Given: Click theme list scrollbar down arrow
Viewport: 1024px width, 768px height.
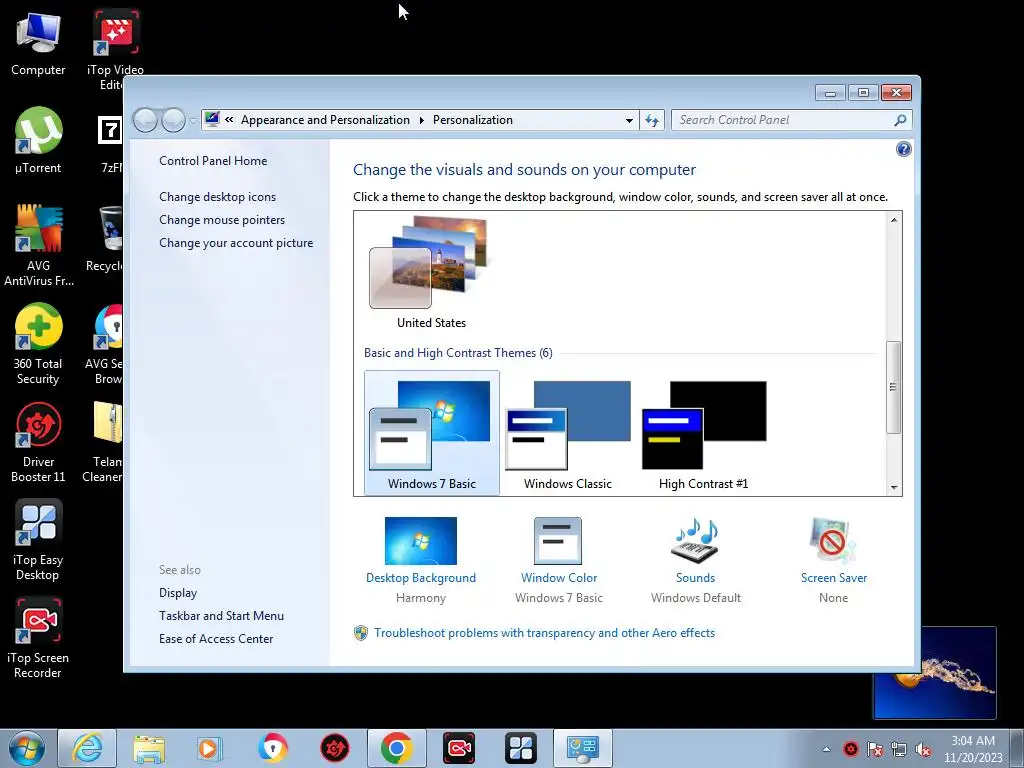Looking at the screenshot, I should (893, 487).
